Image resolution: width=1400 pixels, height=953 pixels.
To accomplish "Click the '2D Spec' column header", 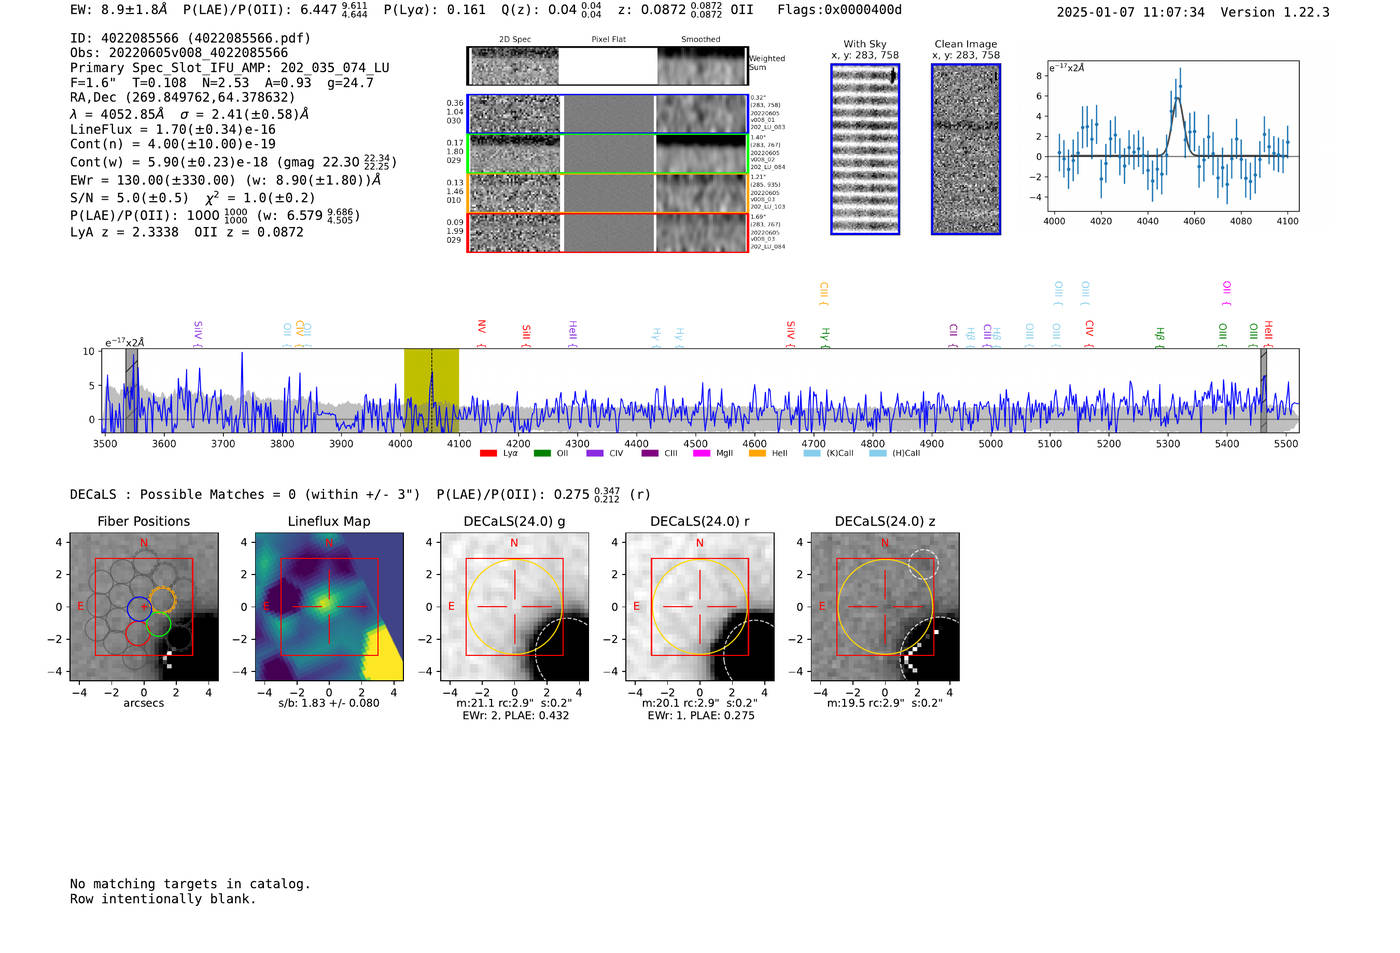I will (x=515, y=40).
